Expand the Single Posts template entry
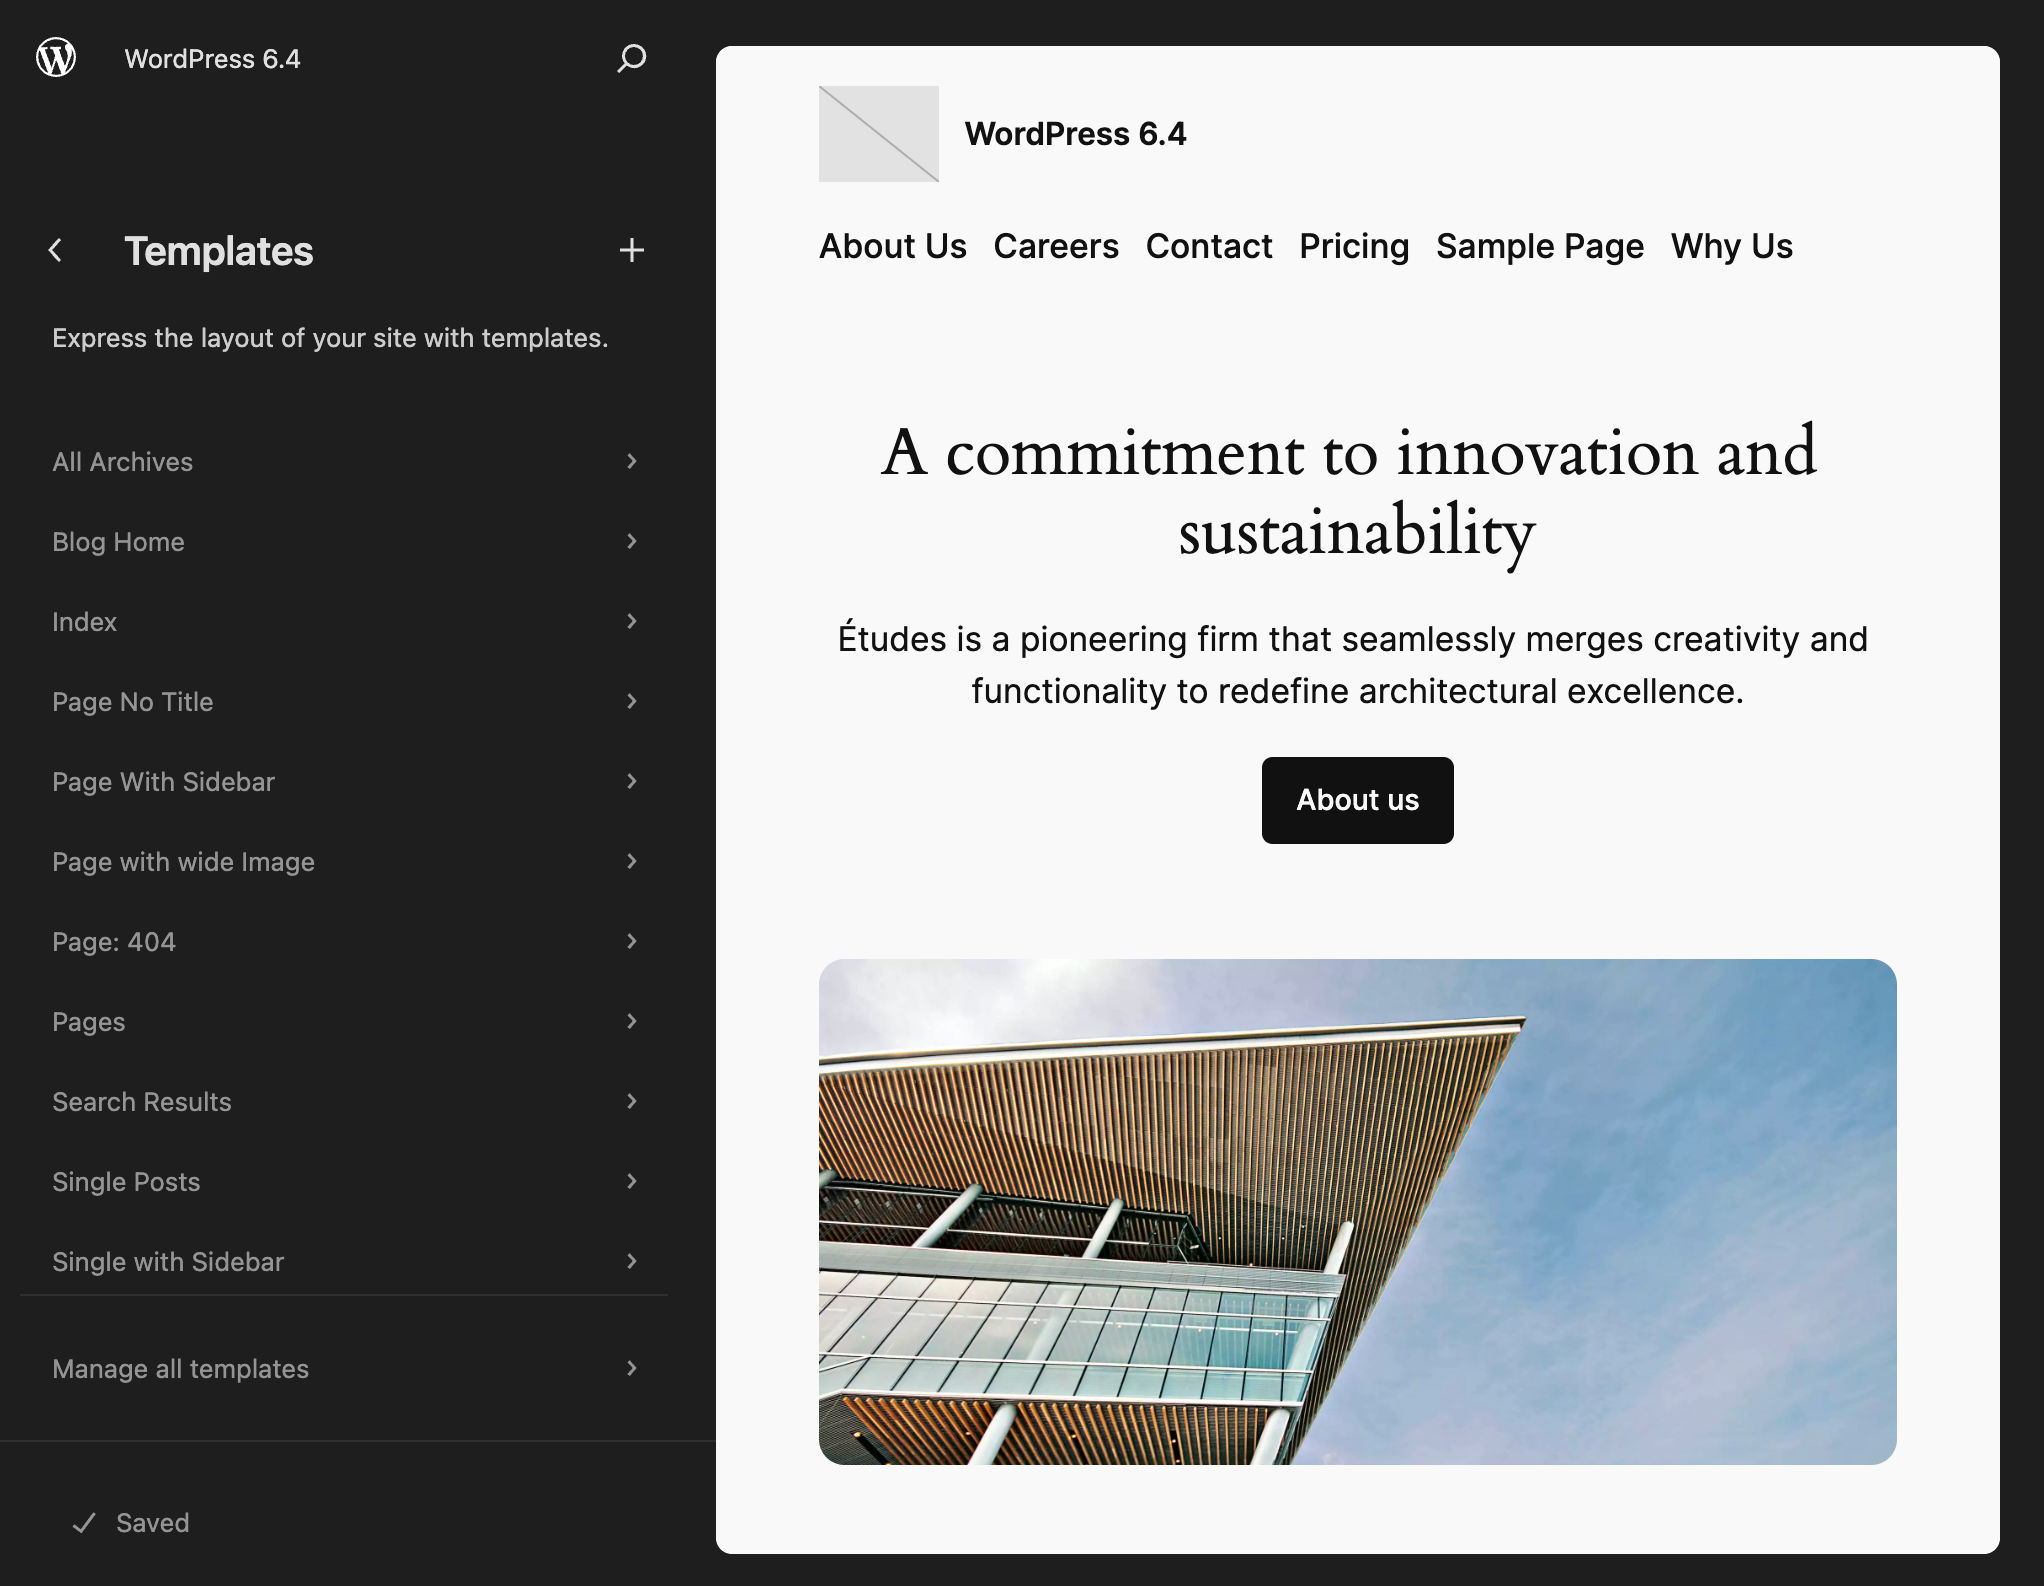This screenshot has width=2044, height=1586. coord(632,1181)
